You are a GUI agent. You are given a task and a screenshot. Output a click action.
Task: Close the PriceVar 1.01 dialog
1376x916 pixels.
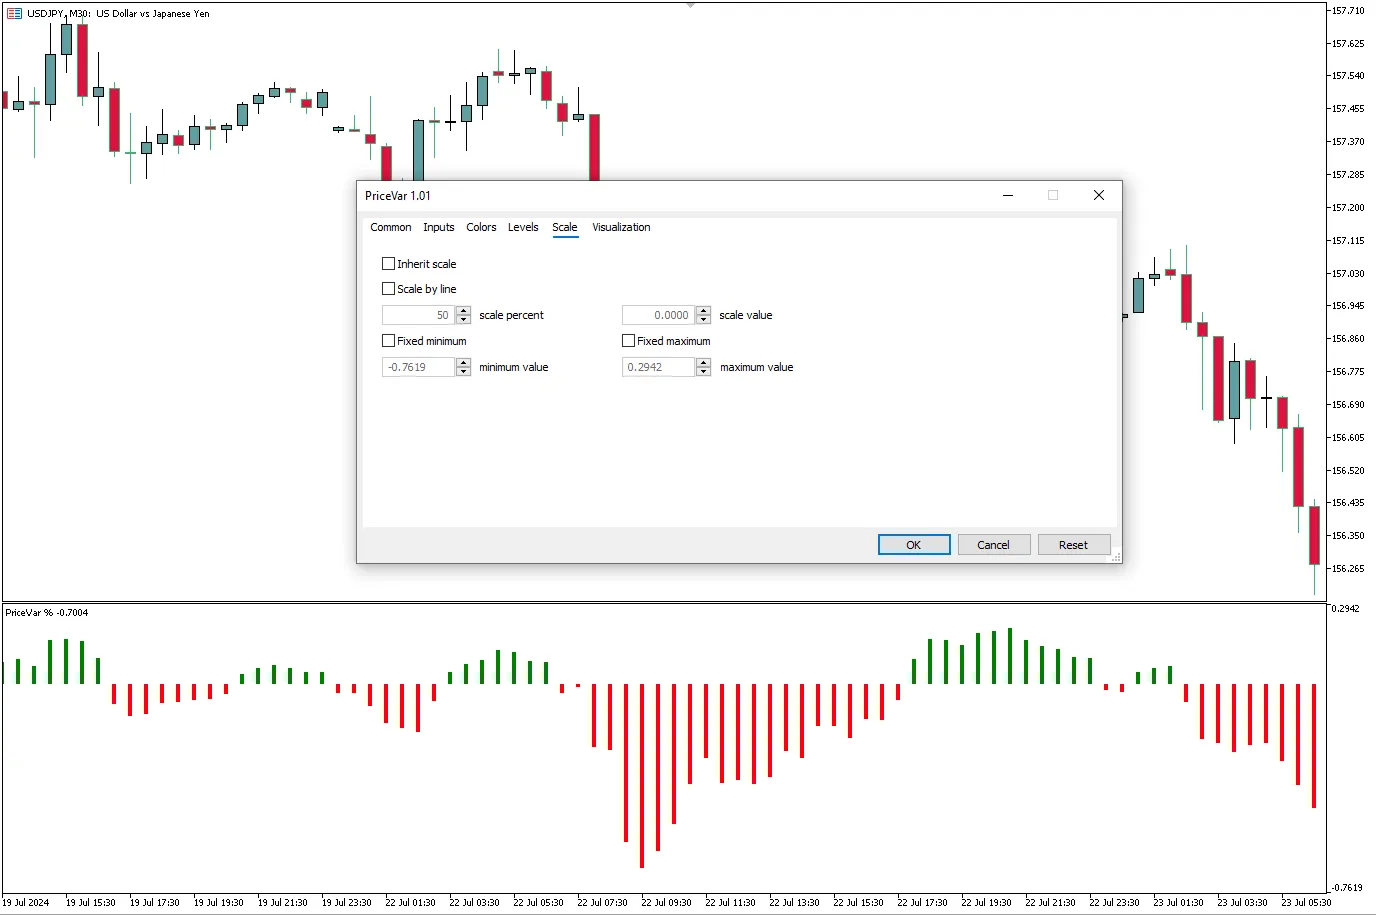tap(1098, 196)
